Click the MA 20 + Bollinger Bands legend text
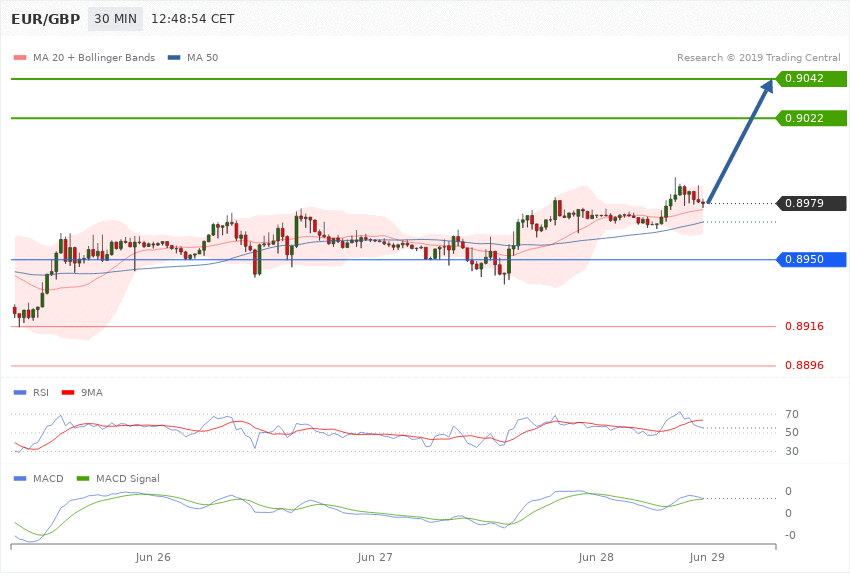This screenshot has height=576, width=850. tap(94, 57)
